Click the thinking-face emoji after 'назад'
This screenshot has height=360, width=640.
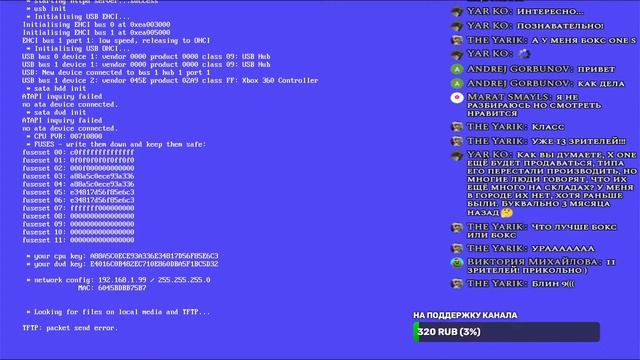click(507, 212)
